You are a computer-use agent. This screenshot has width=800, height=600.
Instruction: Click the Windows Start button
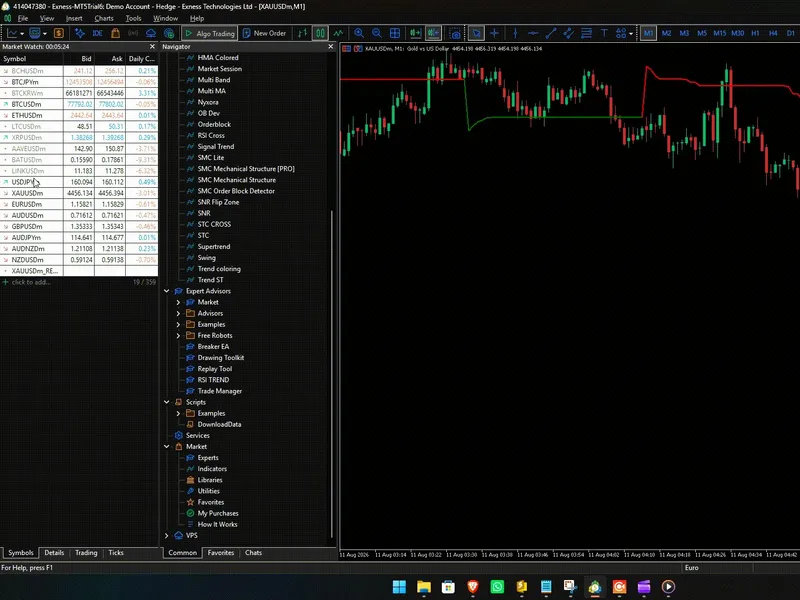399,587
